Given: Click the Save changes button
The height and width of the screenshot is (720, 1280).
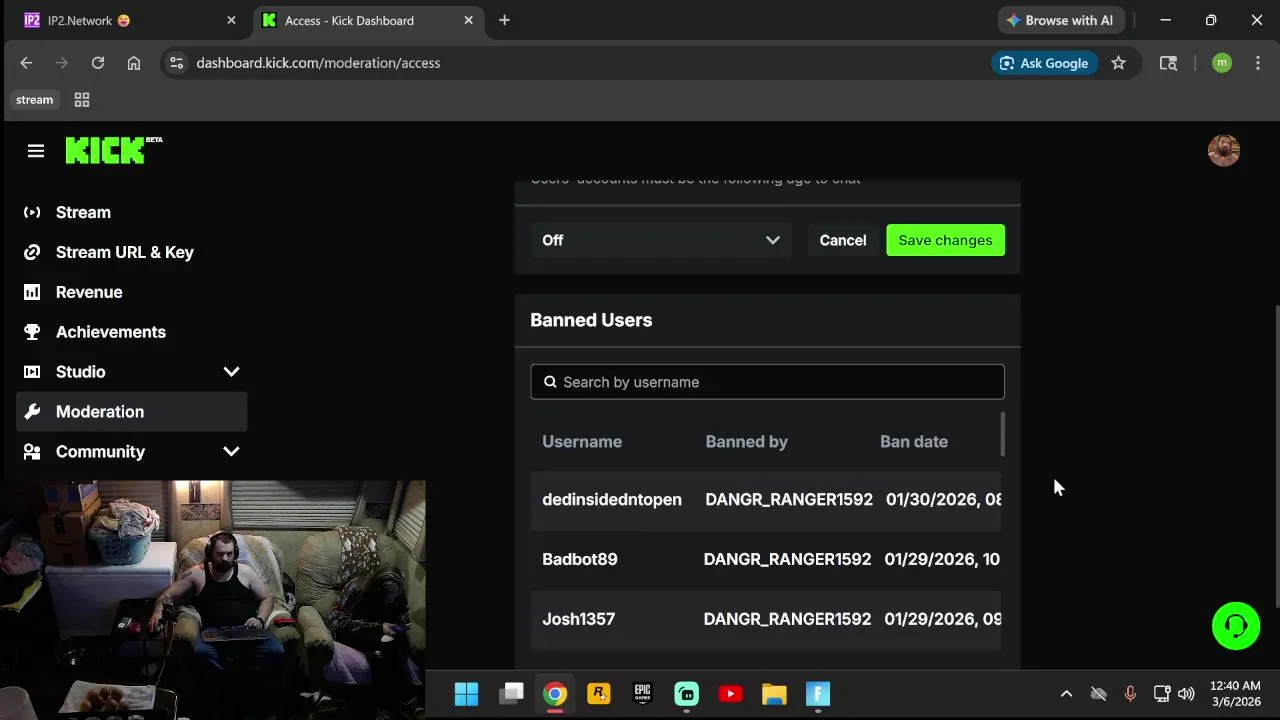Looking at the screenshot, I should pos(945,240).
